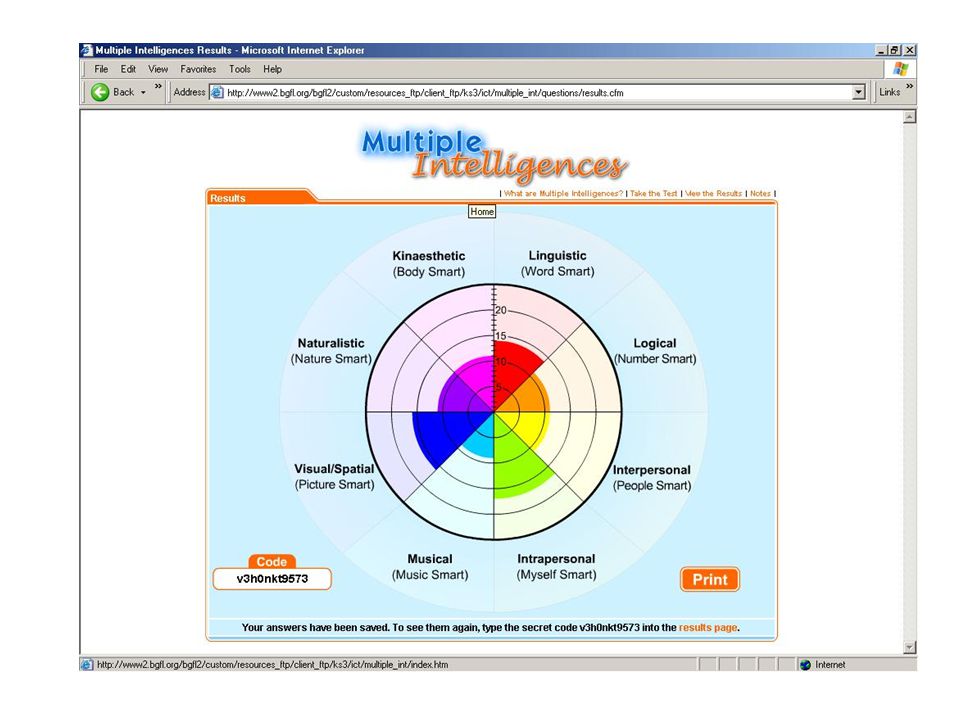Click the 'Interpersonal' label text

(x=651, y=470)
